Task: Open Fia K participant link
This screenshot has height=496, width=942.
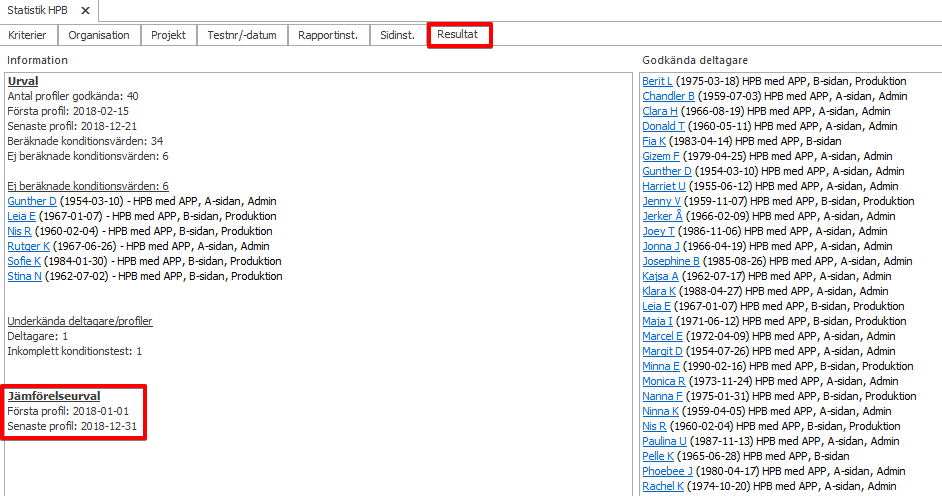Action: pyautogui.click(x=654, y=141)
